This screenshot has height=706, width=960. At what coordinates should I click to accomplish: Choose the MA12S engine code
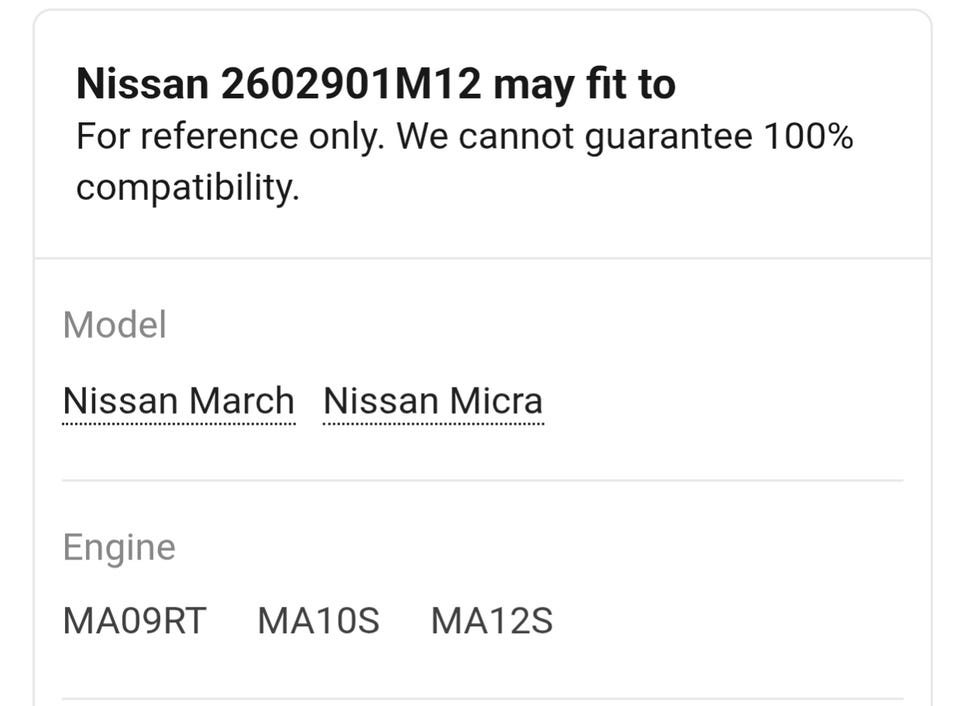(491, 621)
